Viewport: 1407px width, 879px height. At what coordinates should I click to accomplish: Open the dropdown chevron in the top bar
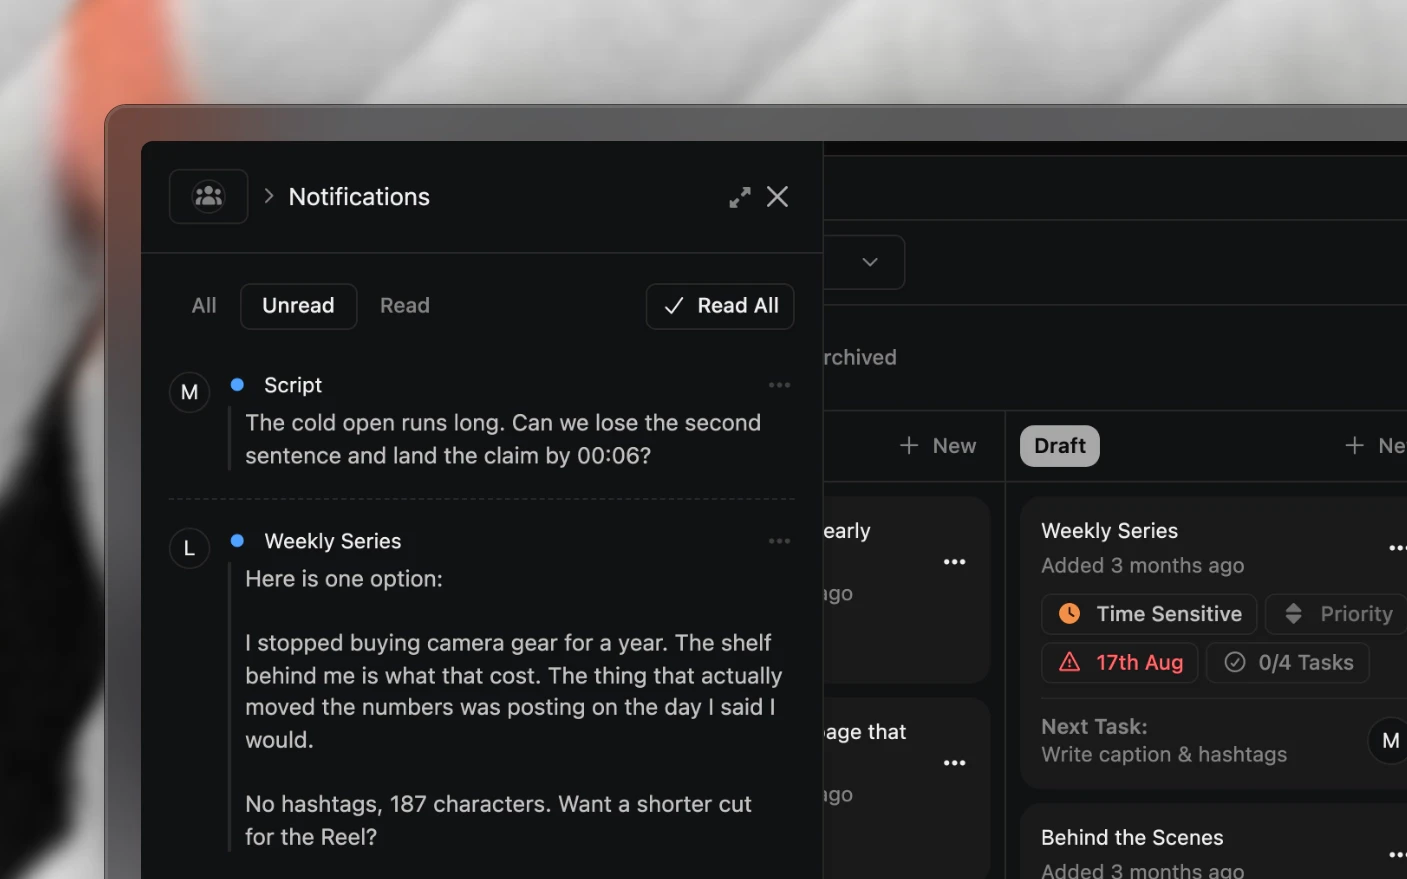tap(870, 262)
